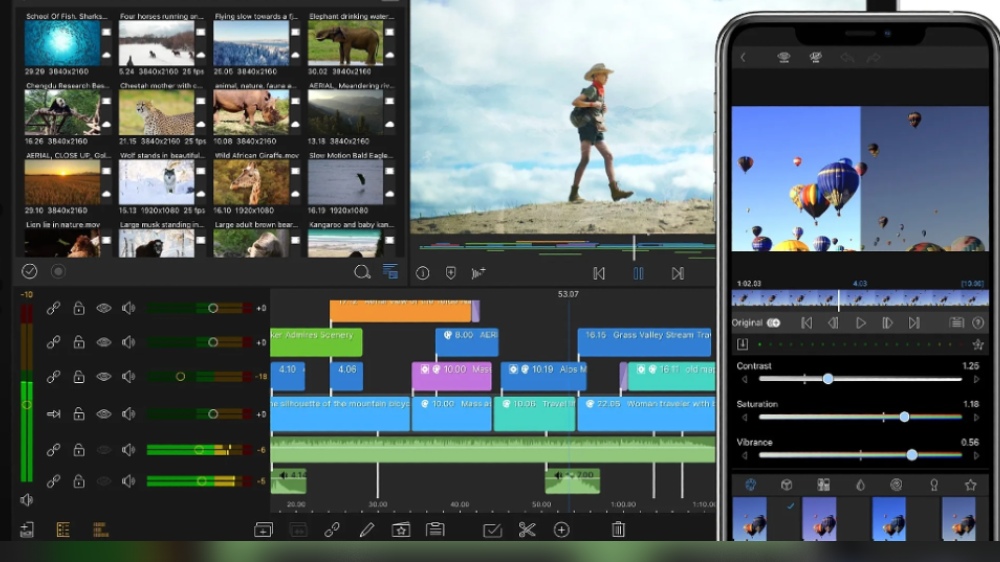Open the concentric circle tab on phone
The image size is (1000, 562).
coord(896,485)
